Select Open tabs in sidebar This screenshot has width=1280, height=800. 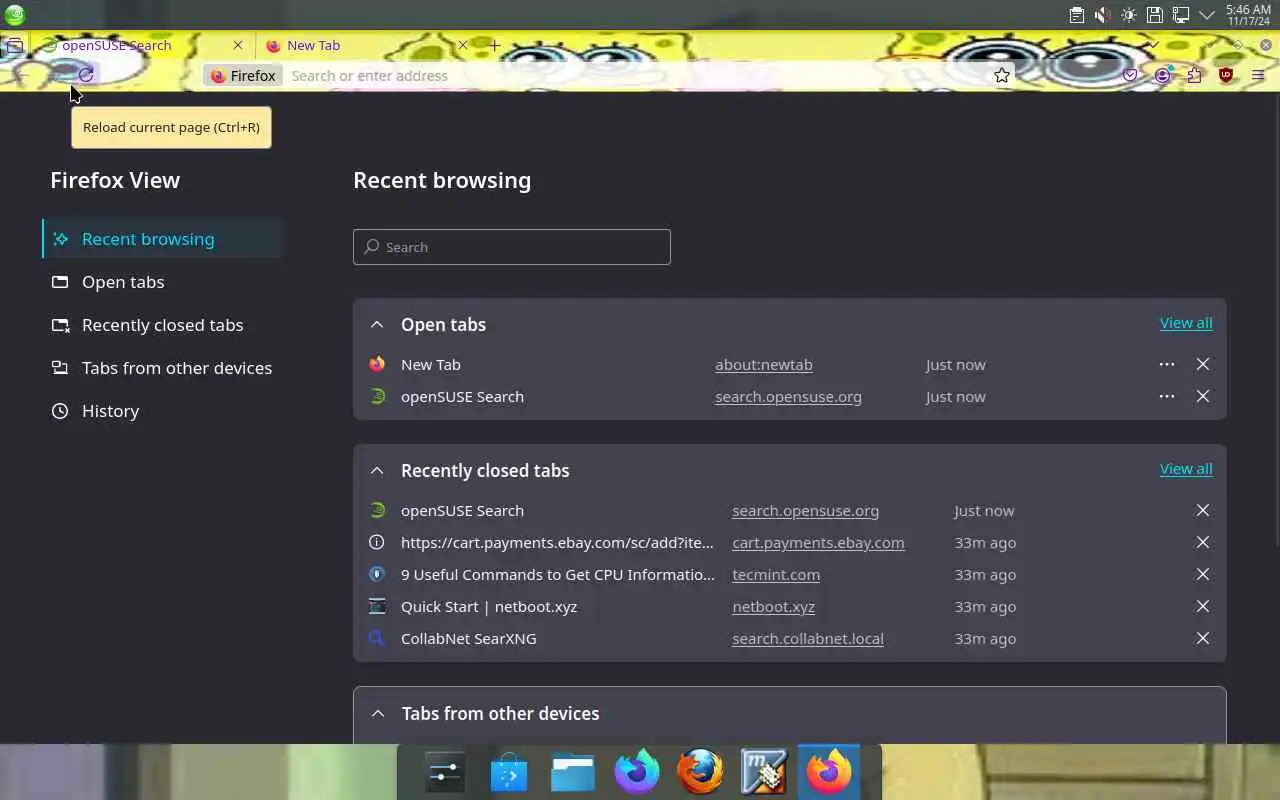tap(165, 282)
